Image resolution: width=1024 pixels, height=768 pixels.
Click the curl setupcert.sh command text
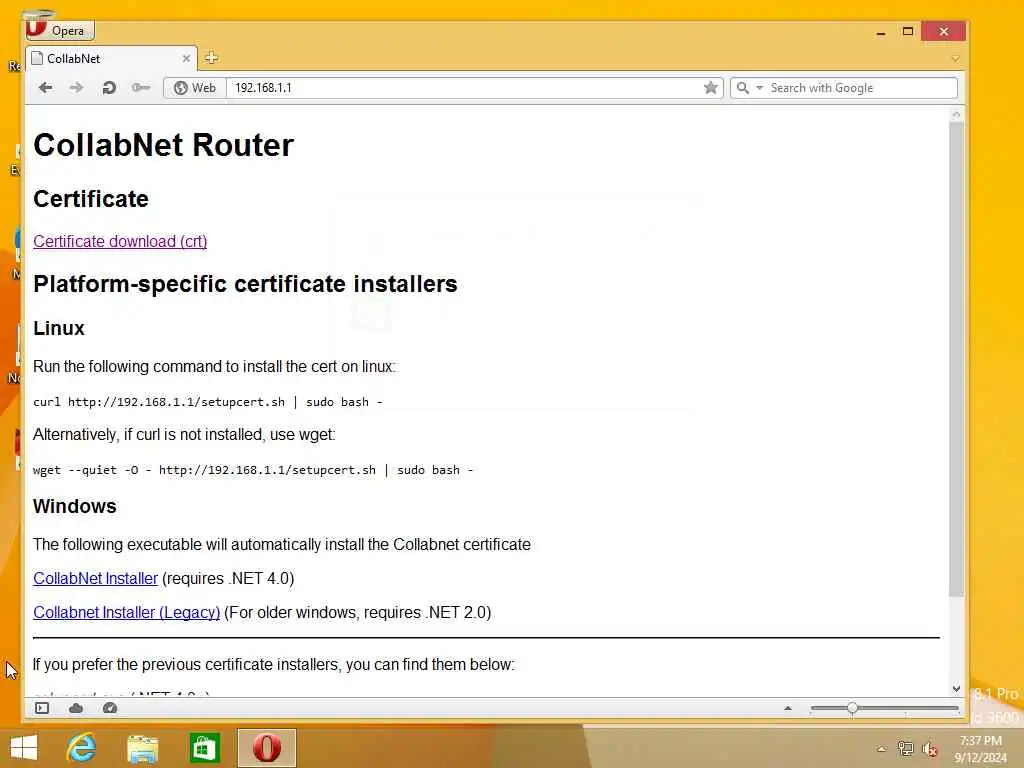click(x=208, y=402)
